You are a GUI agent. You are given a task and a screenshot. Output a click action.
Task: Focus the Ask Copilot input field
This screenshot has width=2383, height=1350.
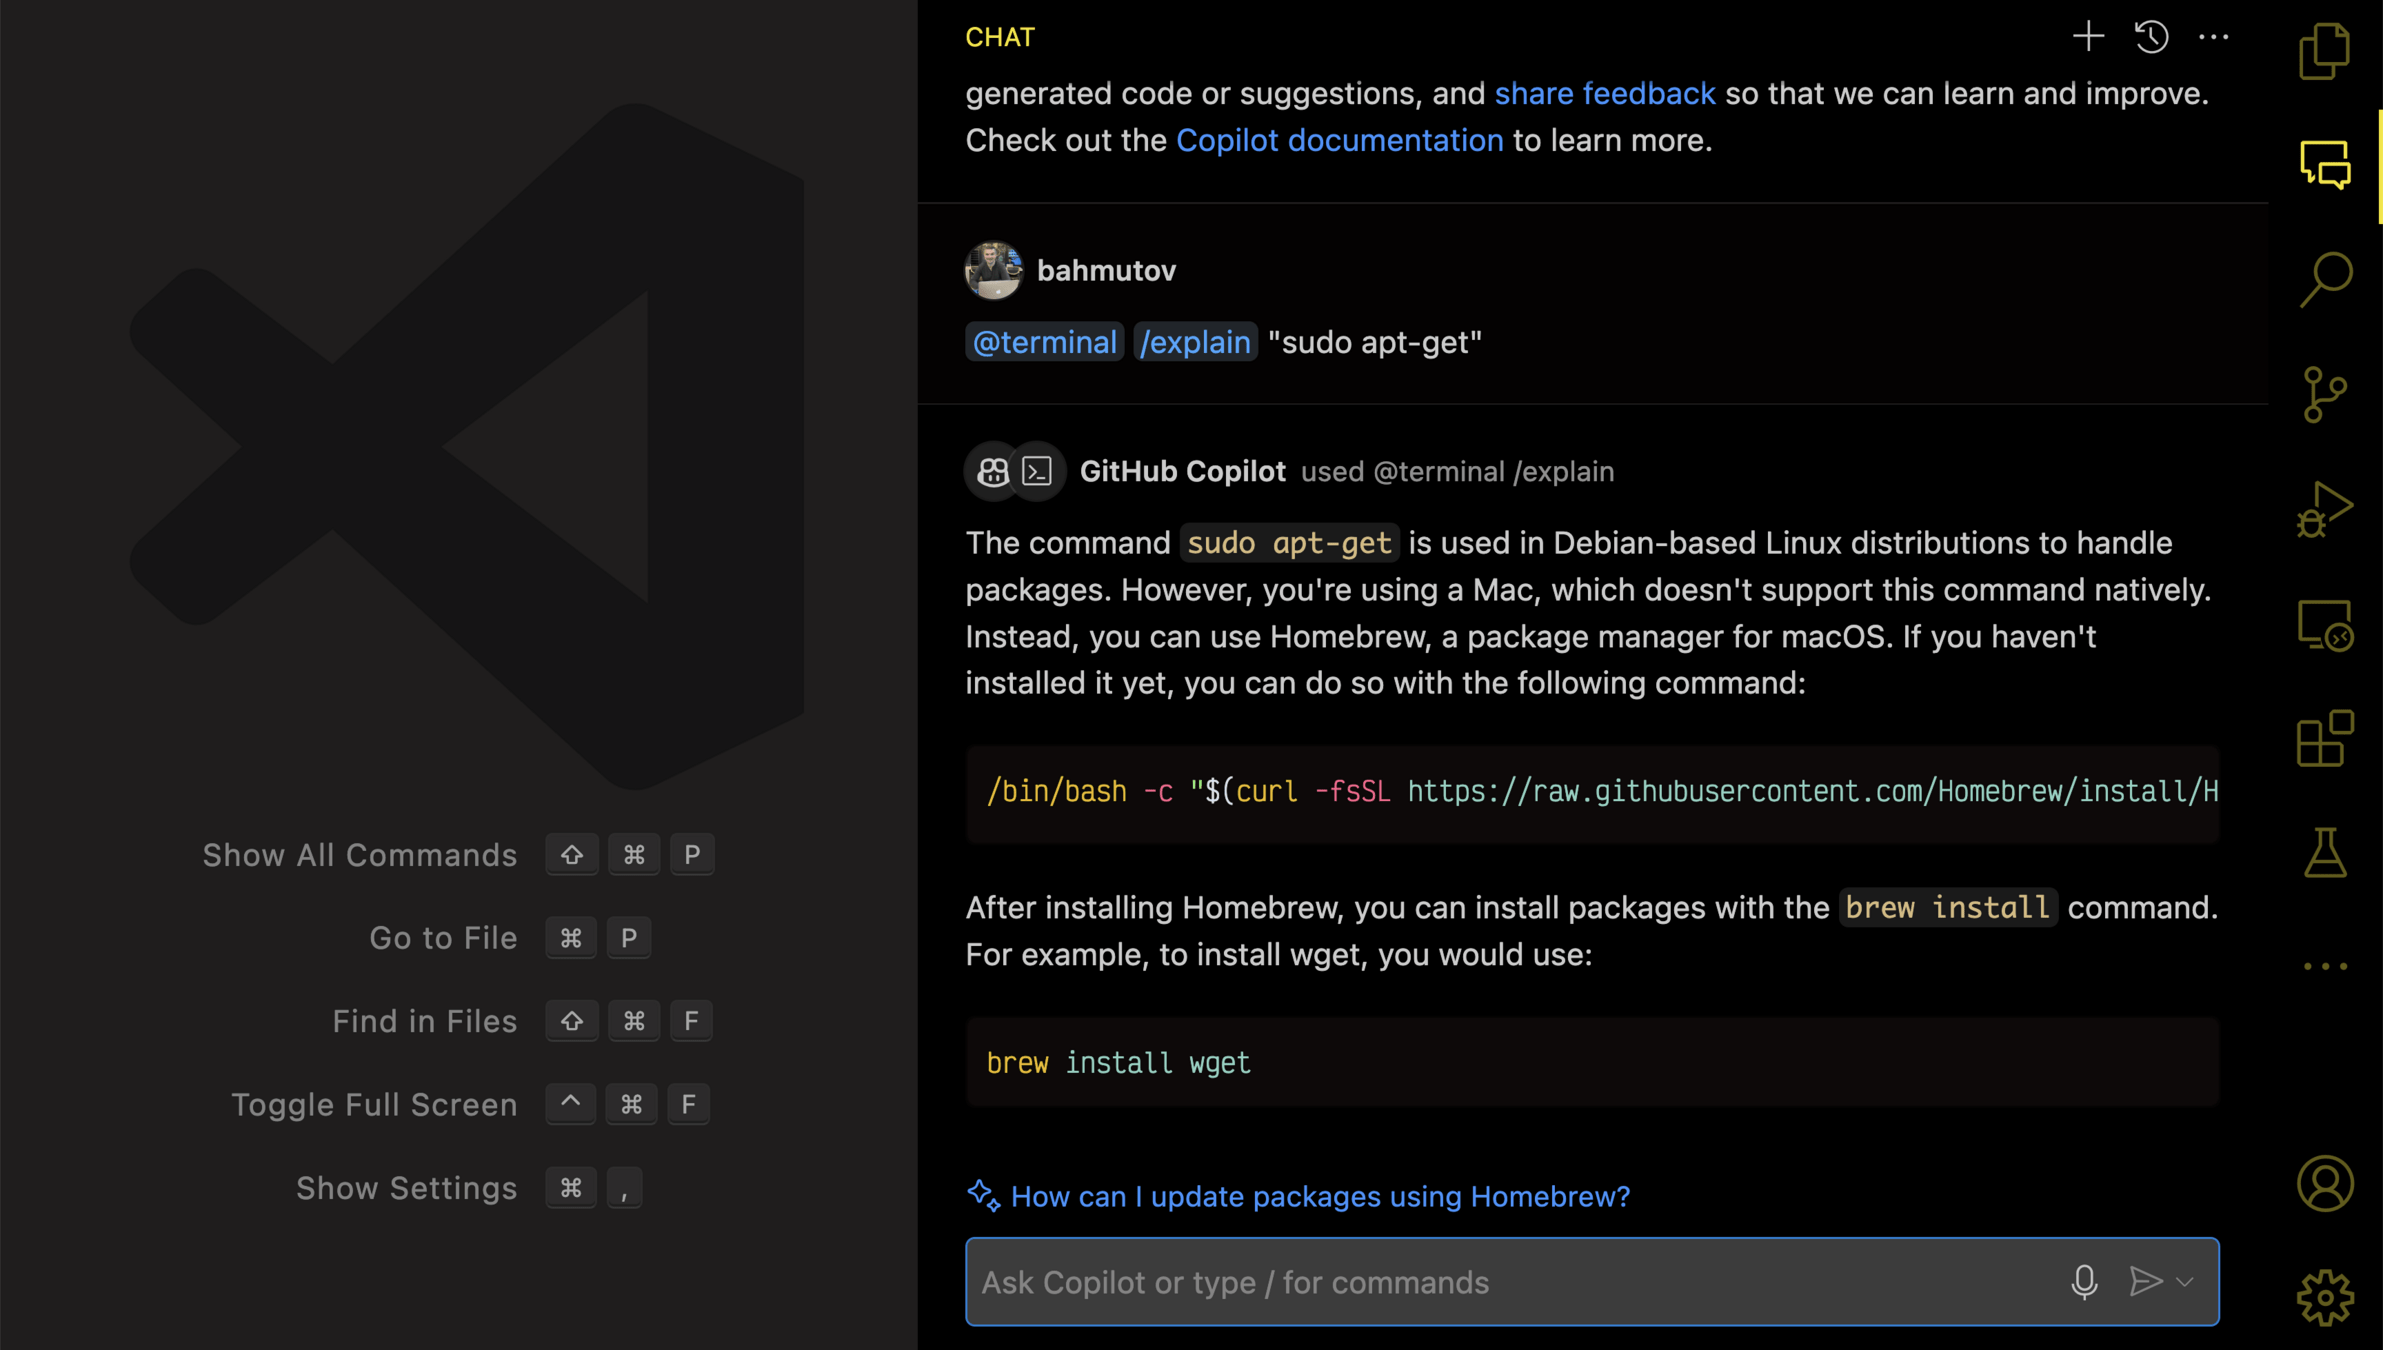[1500, 1282]
